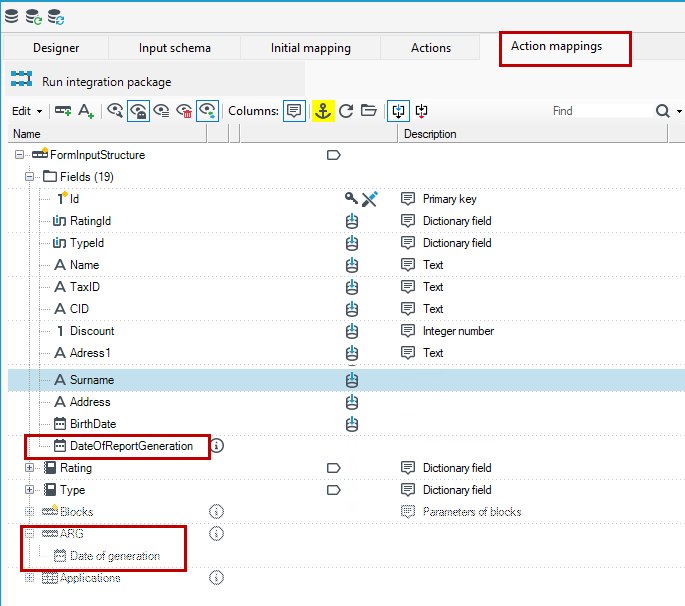The height and width of the screenshot is (606, 685).
Task: Click the eye with red trash icon
Action: [184, 111]
